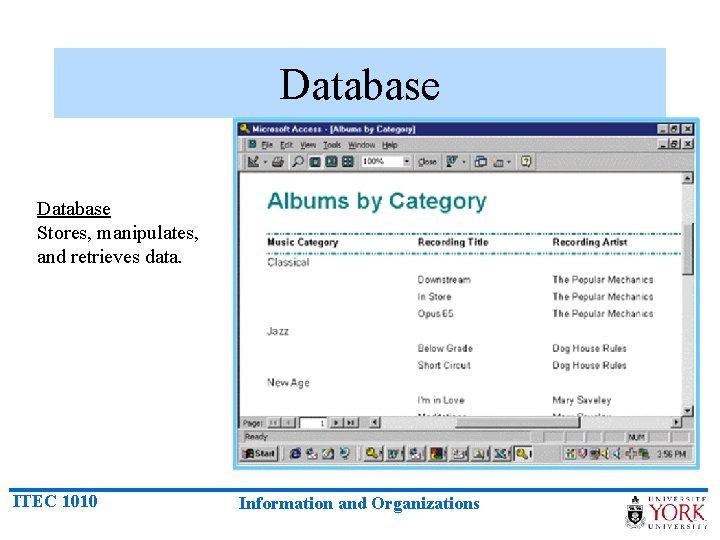The width and height of the screenshot is (720, 540).
Task: Click the Print icon in toolbar
Action: (278, 162)
